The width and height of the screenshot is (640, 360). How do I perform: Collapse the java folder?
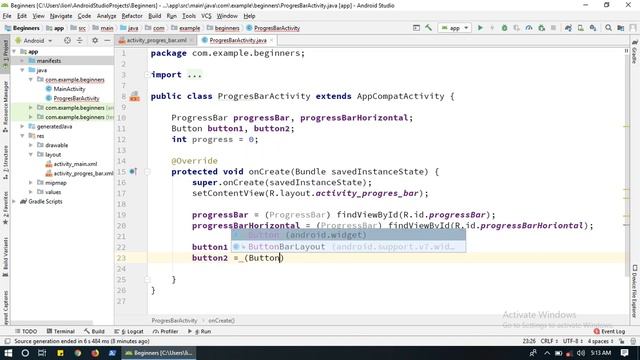coord(22,70)
